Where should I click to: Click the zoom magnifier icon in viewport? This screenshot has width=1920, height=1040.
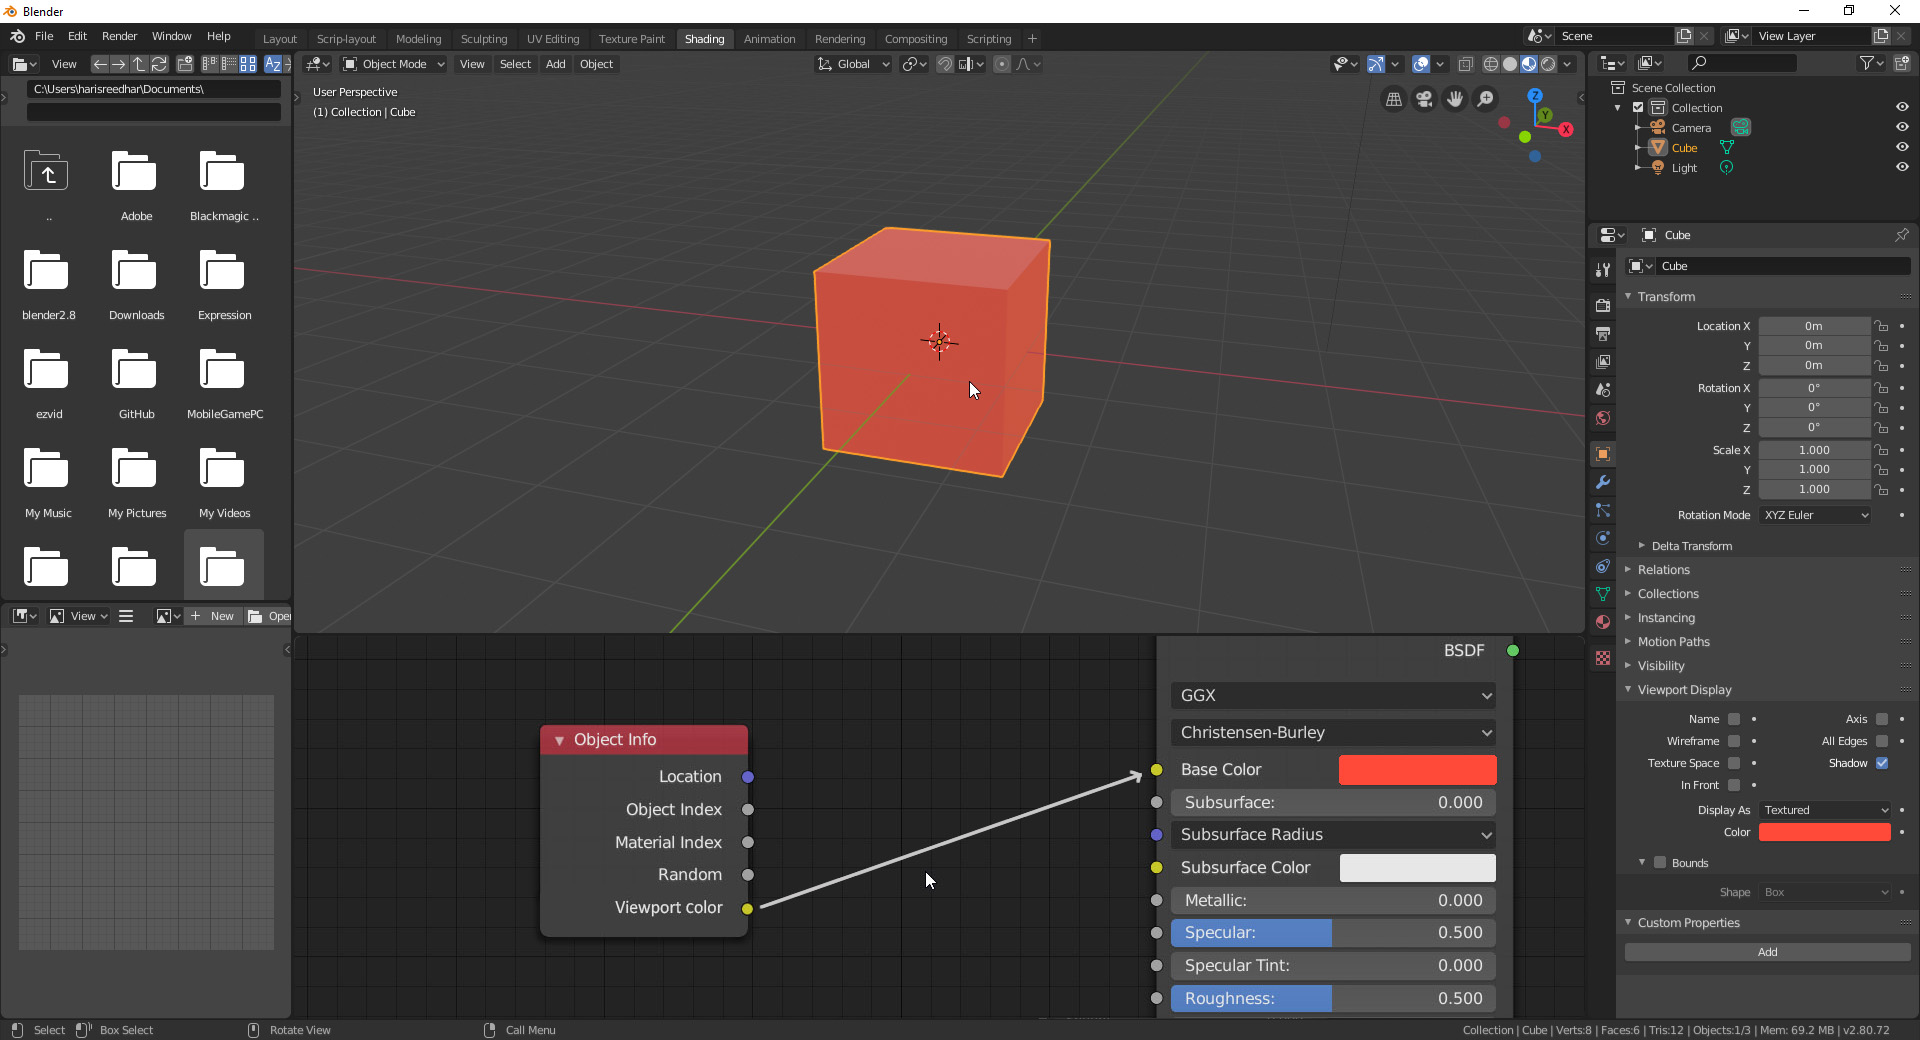1486,99
